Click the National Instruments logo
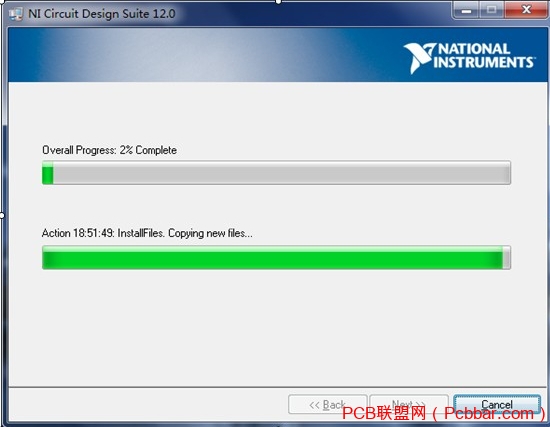This screenshot has width=550, height=427. 469,58
